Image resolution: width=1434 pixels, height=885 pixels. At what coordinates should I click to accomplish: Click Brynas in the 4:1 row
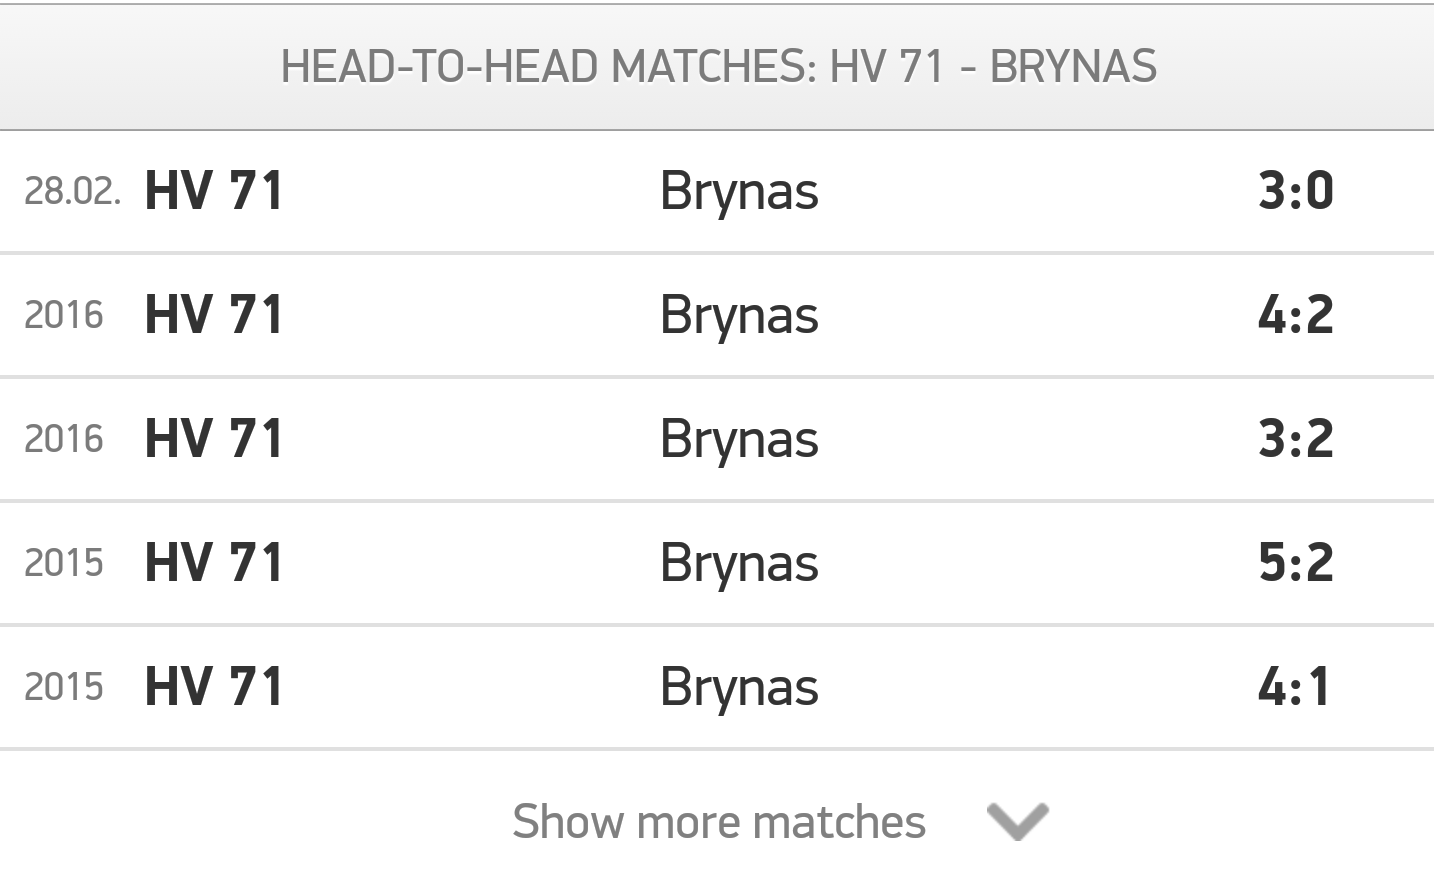pyautogui.click(x=739, y=688)
